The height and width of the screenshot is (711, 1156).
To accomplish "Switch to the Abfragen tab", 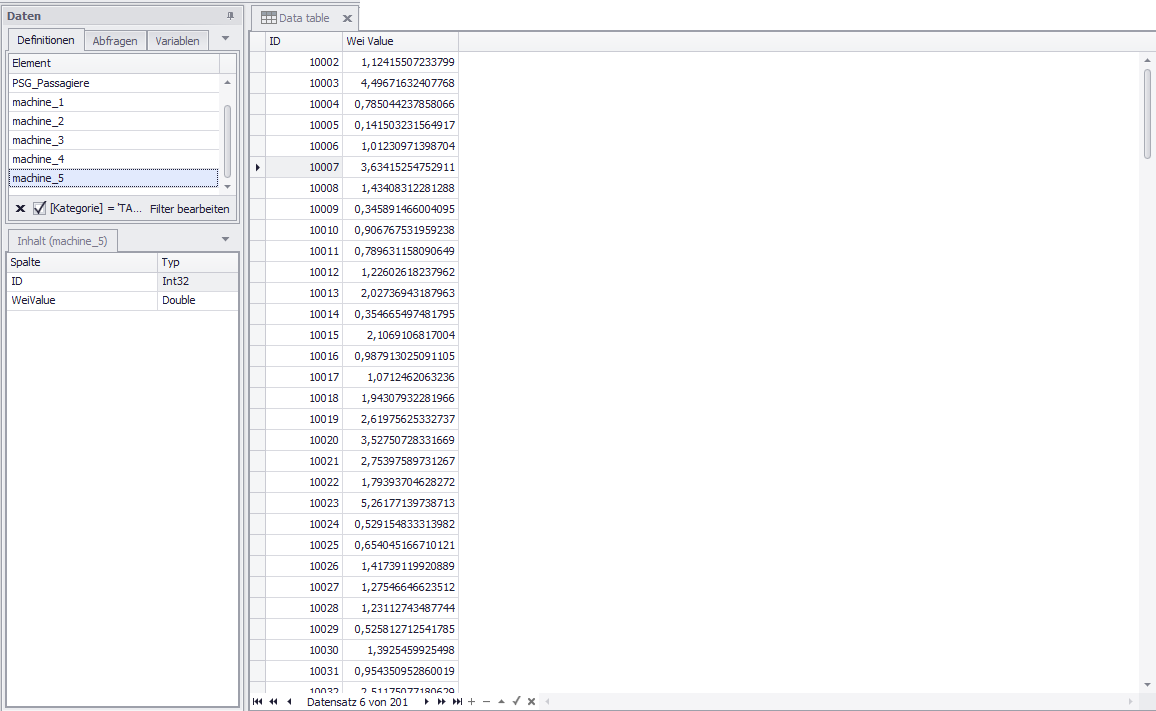I will click(115, 41).
